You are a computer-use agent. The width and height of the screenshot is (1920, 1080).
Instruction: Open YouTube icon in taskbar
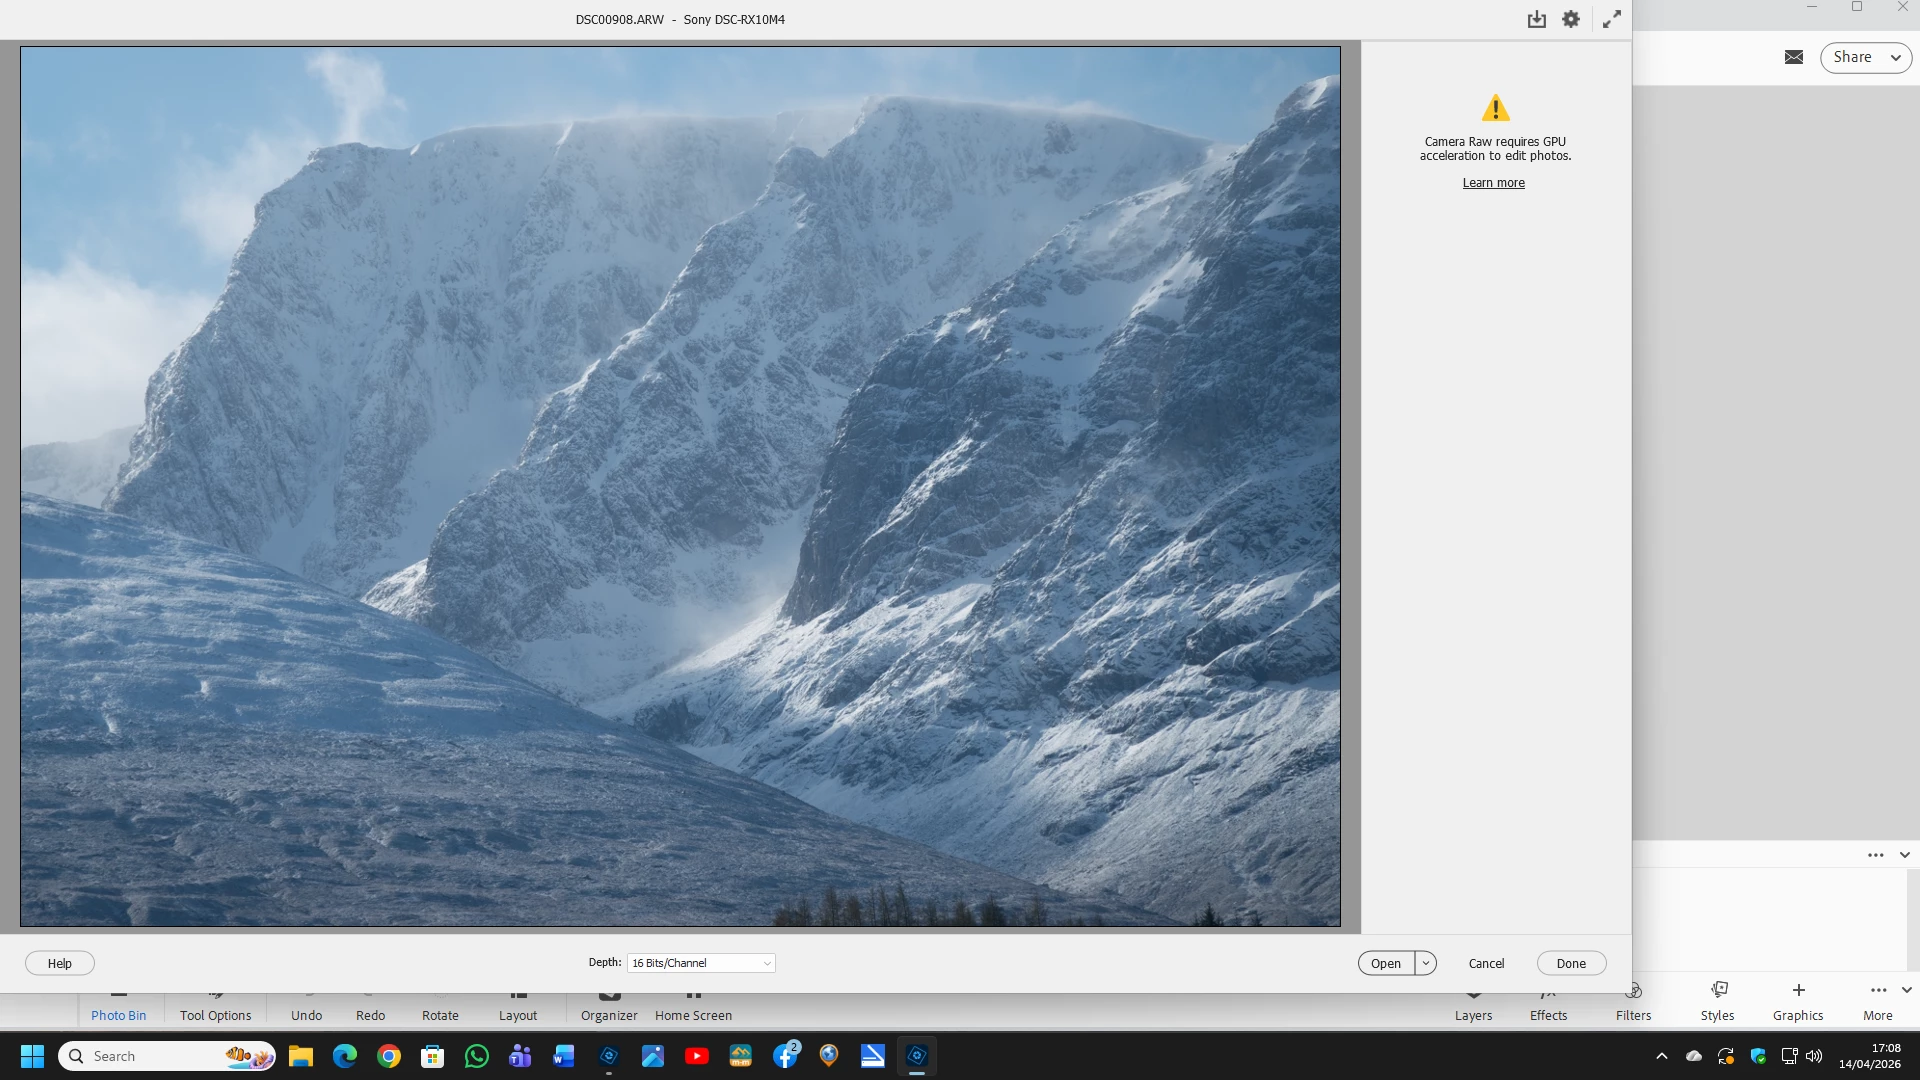[697, 1056]
